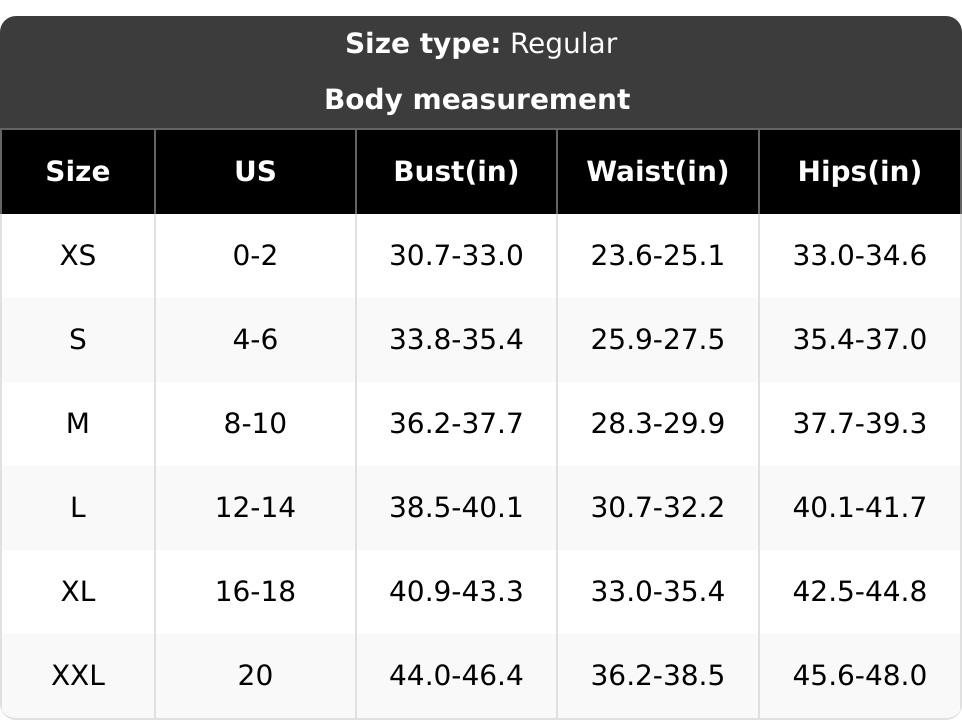Click bust value 36.2-37.7
The width and height of the screenshot is (962, 720).
click(456, 424)
